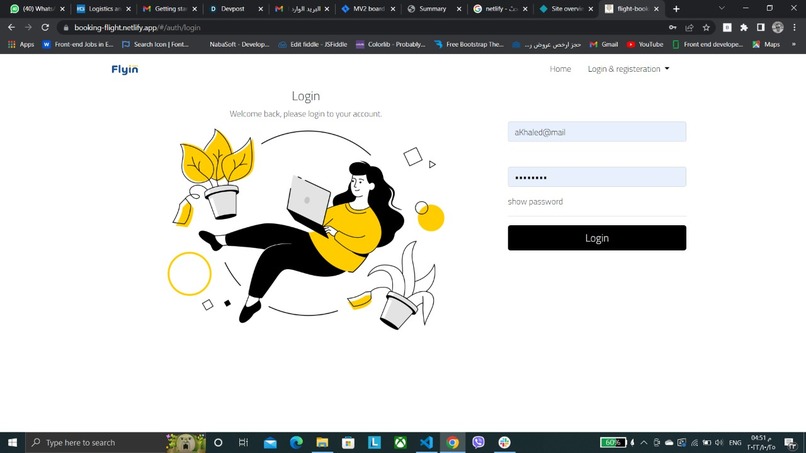Open the Chrome extensions puzzle icon
This screenshot has height=453, width=806.
[744, 27]
